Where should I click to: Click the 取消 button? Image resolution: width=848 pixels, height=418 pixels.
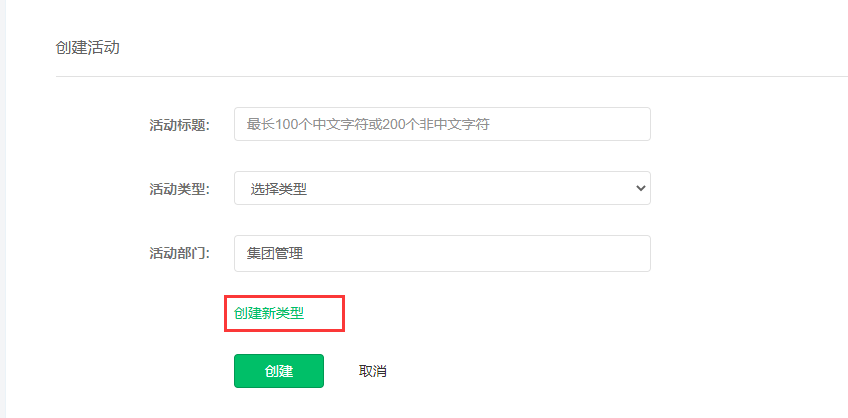pyautogui.click(x=372, y=371)
